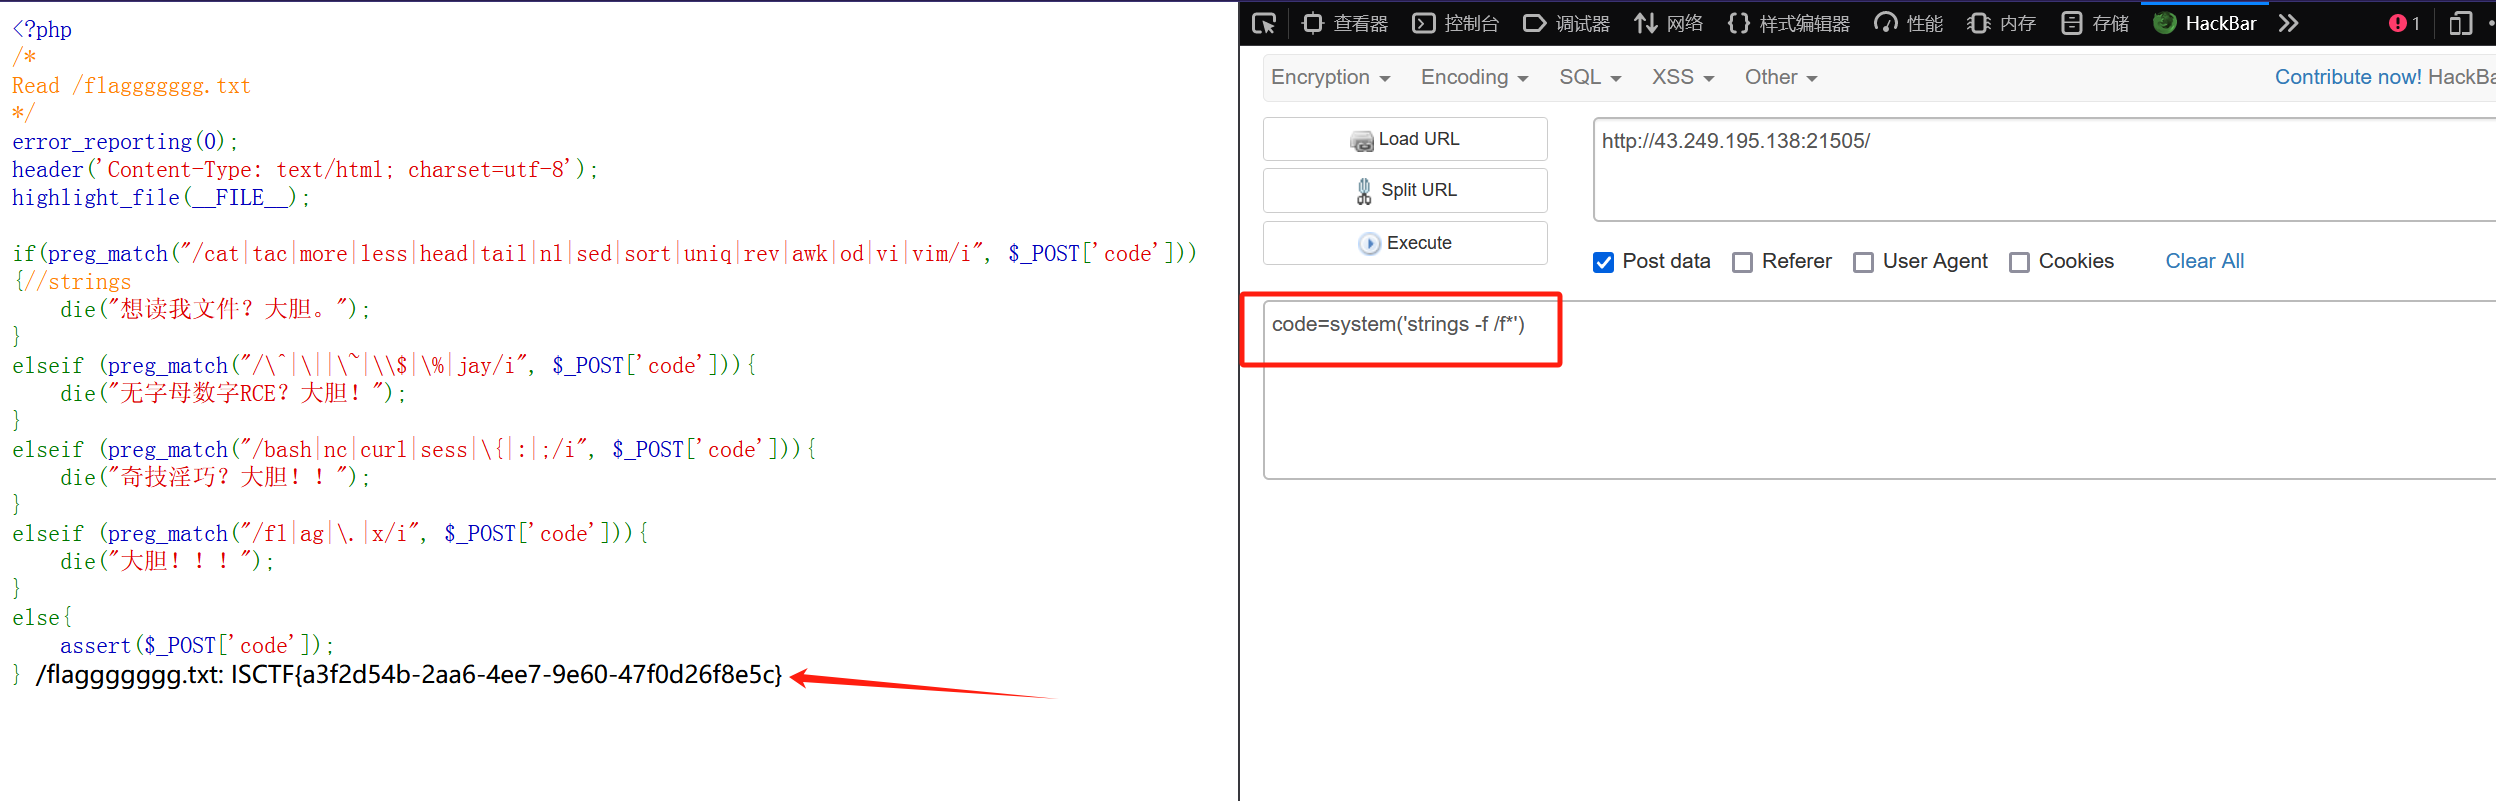Screen dimensions: 2496x801
Task: Switch to the HackBar tab
Action: tap(2205, 23)
